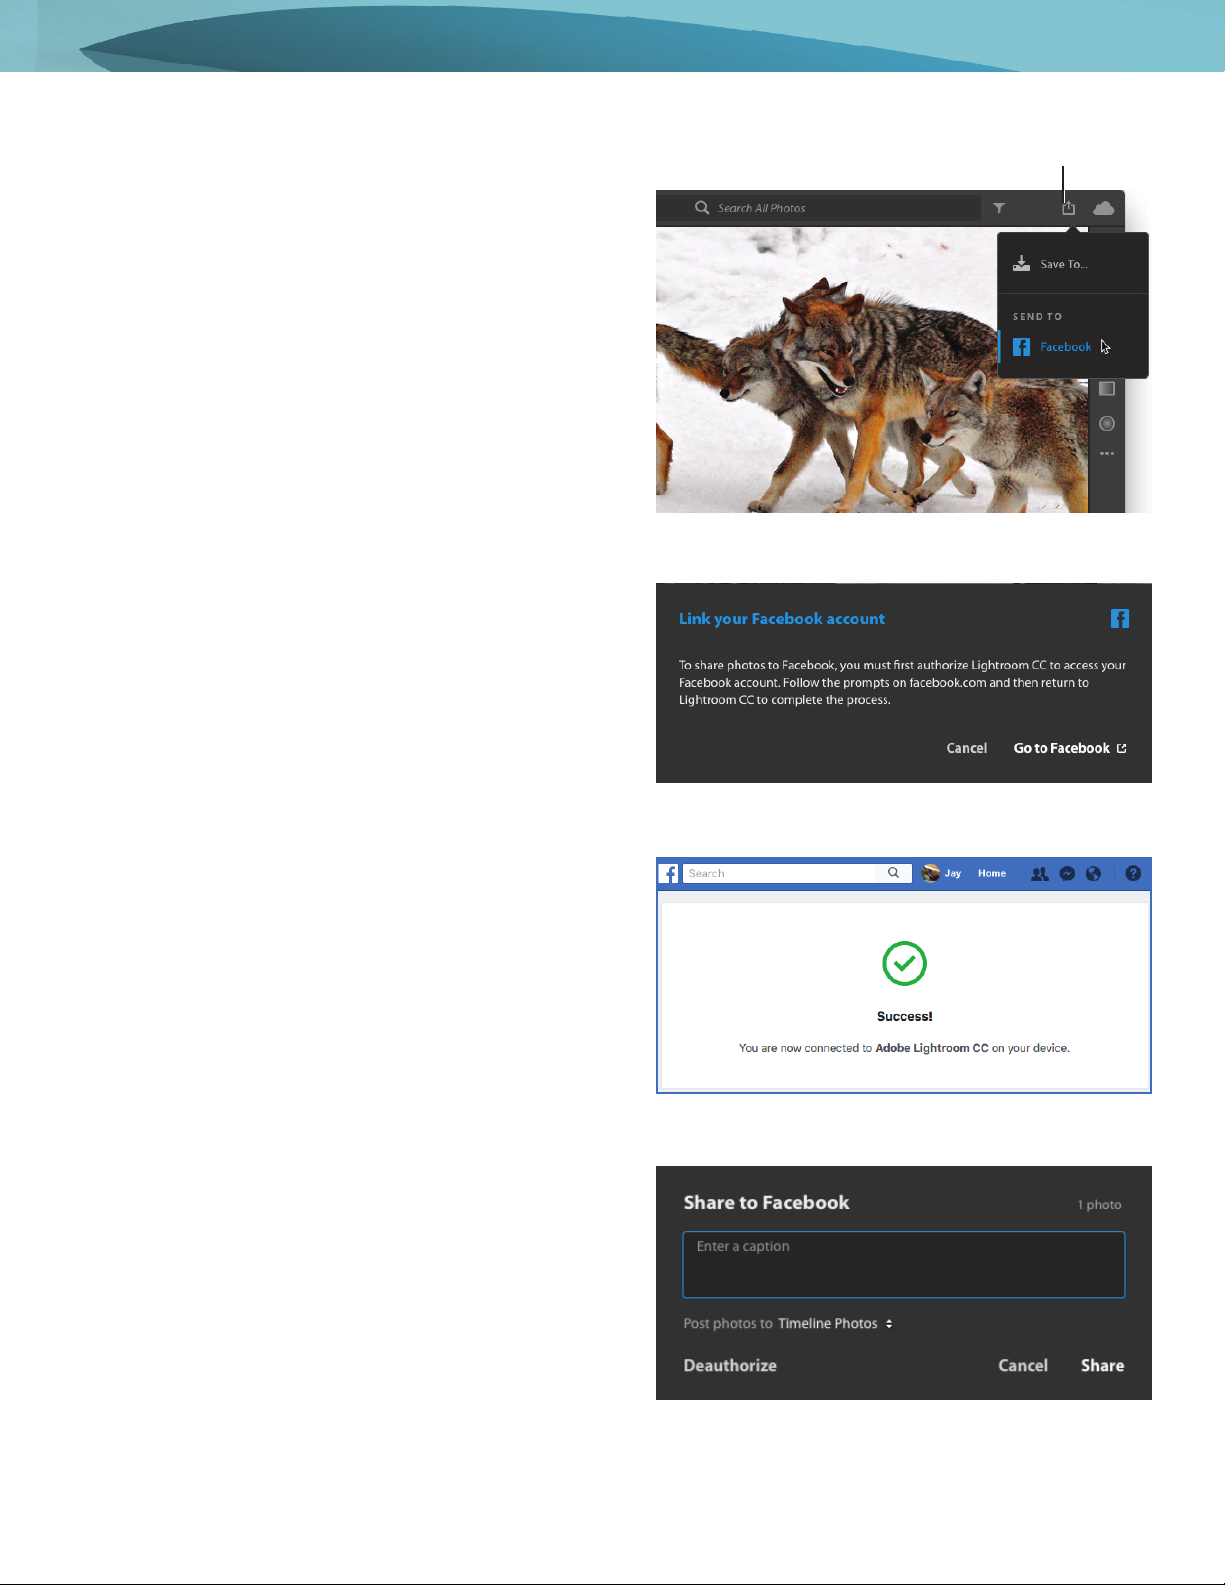Click the 'Success!' heading text
Screen dimensions: 1225x1585
click(905, 1016)
